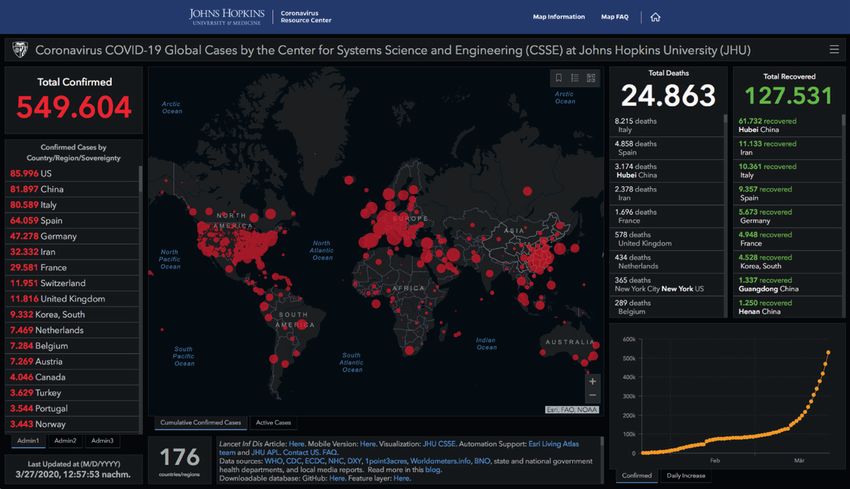Viewport: 850px width, 489px height.
Task: Click the bookmarks icon on map
Action: [x=558, y=78]
